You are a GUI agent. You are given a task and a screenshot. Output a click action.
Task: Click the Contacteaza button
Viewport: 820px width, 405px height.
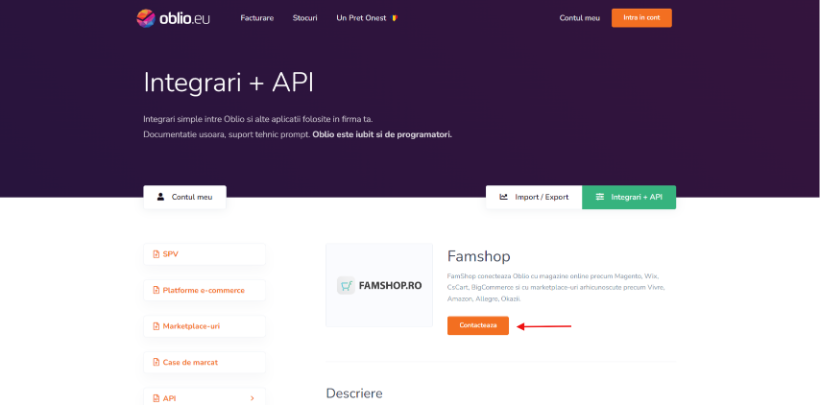click(478, 325)
